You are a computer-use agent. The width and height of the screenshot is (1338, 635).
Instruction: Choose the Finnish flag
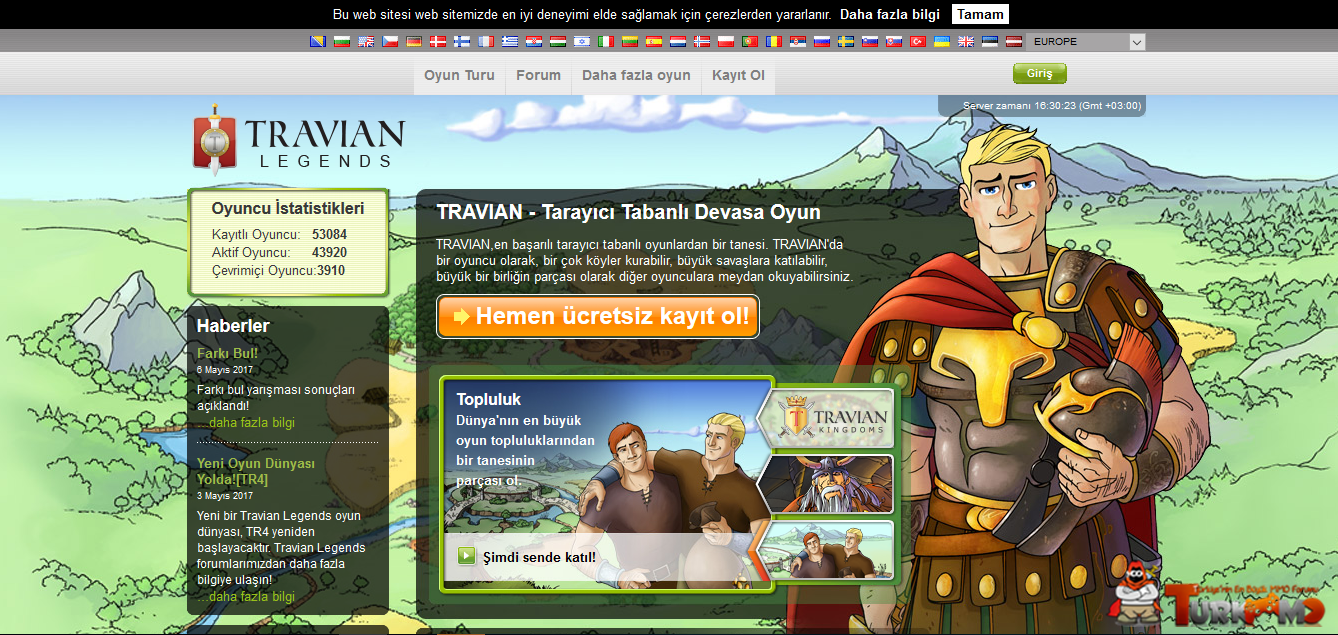pos(462,41)
